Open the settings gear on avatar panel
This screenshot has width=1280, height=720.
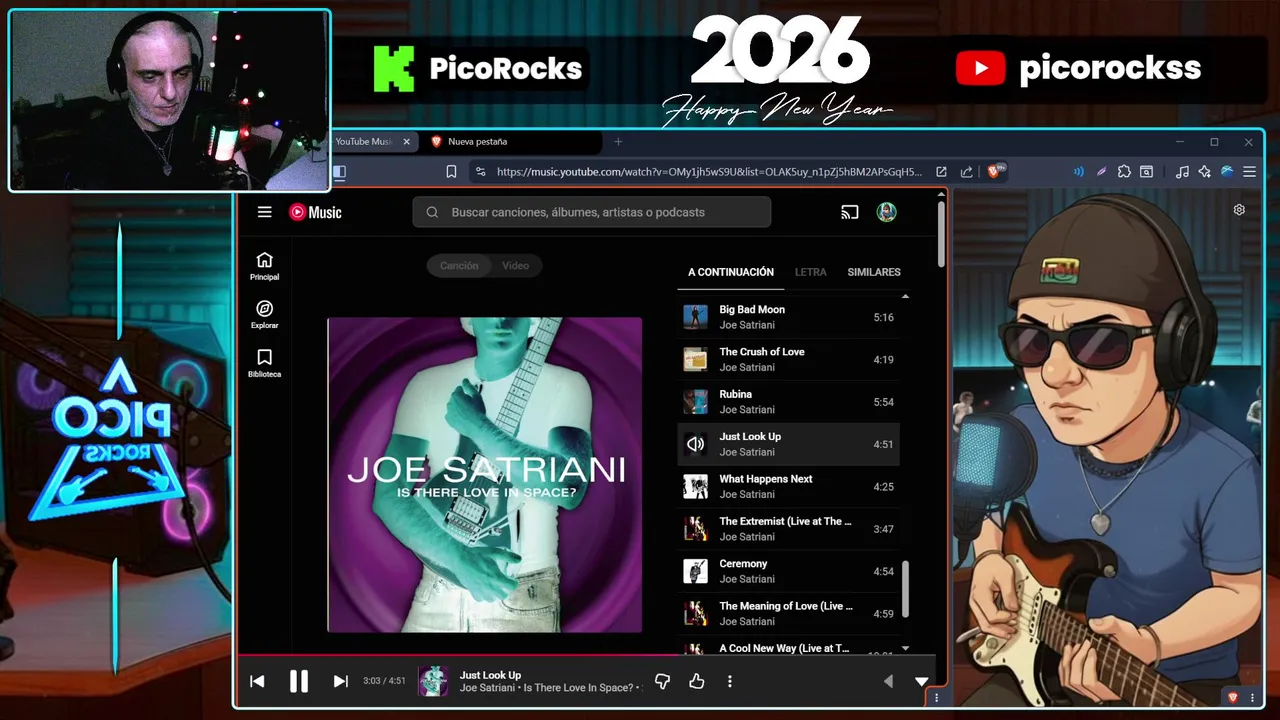(1239, 210)
